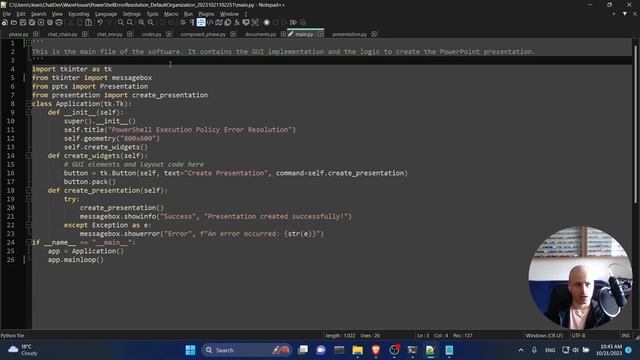The height and width of the screenshot is (360, 640).
Task: Click the Print toolbar icon
Action: click(x=59, y=22)
